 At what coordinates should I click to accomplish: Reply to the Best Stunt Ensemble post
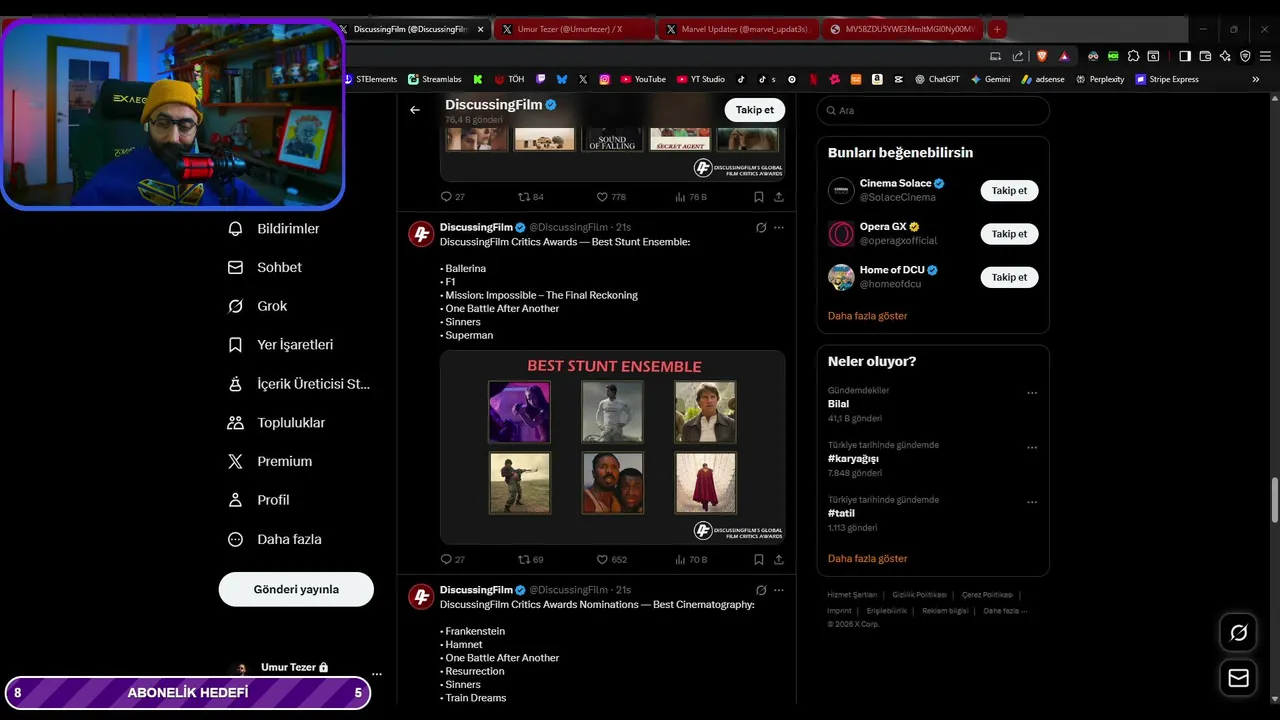(x=452, y=560)
